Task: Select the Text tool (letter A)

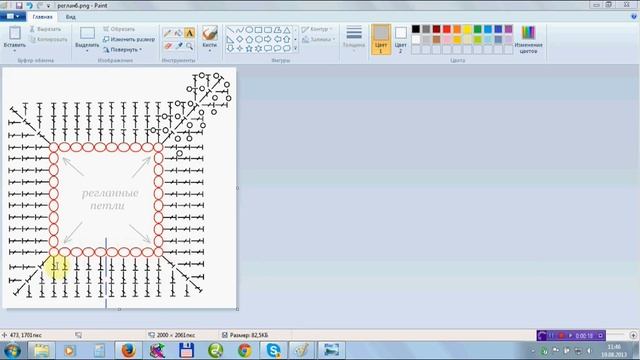Action: click(189, 33)
